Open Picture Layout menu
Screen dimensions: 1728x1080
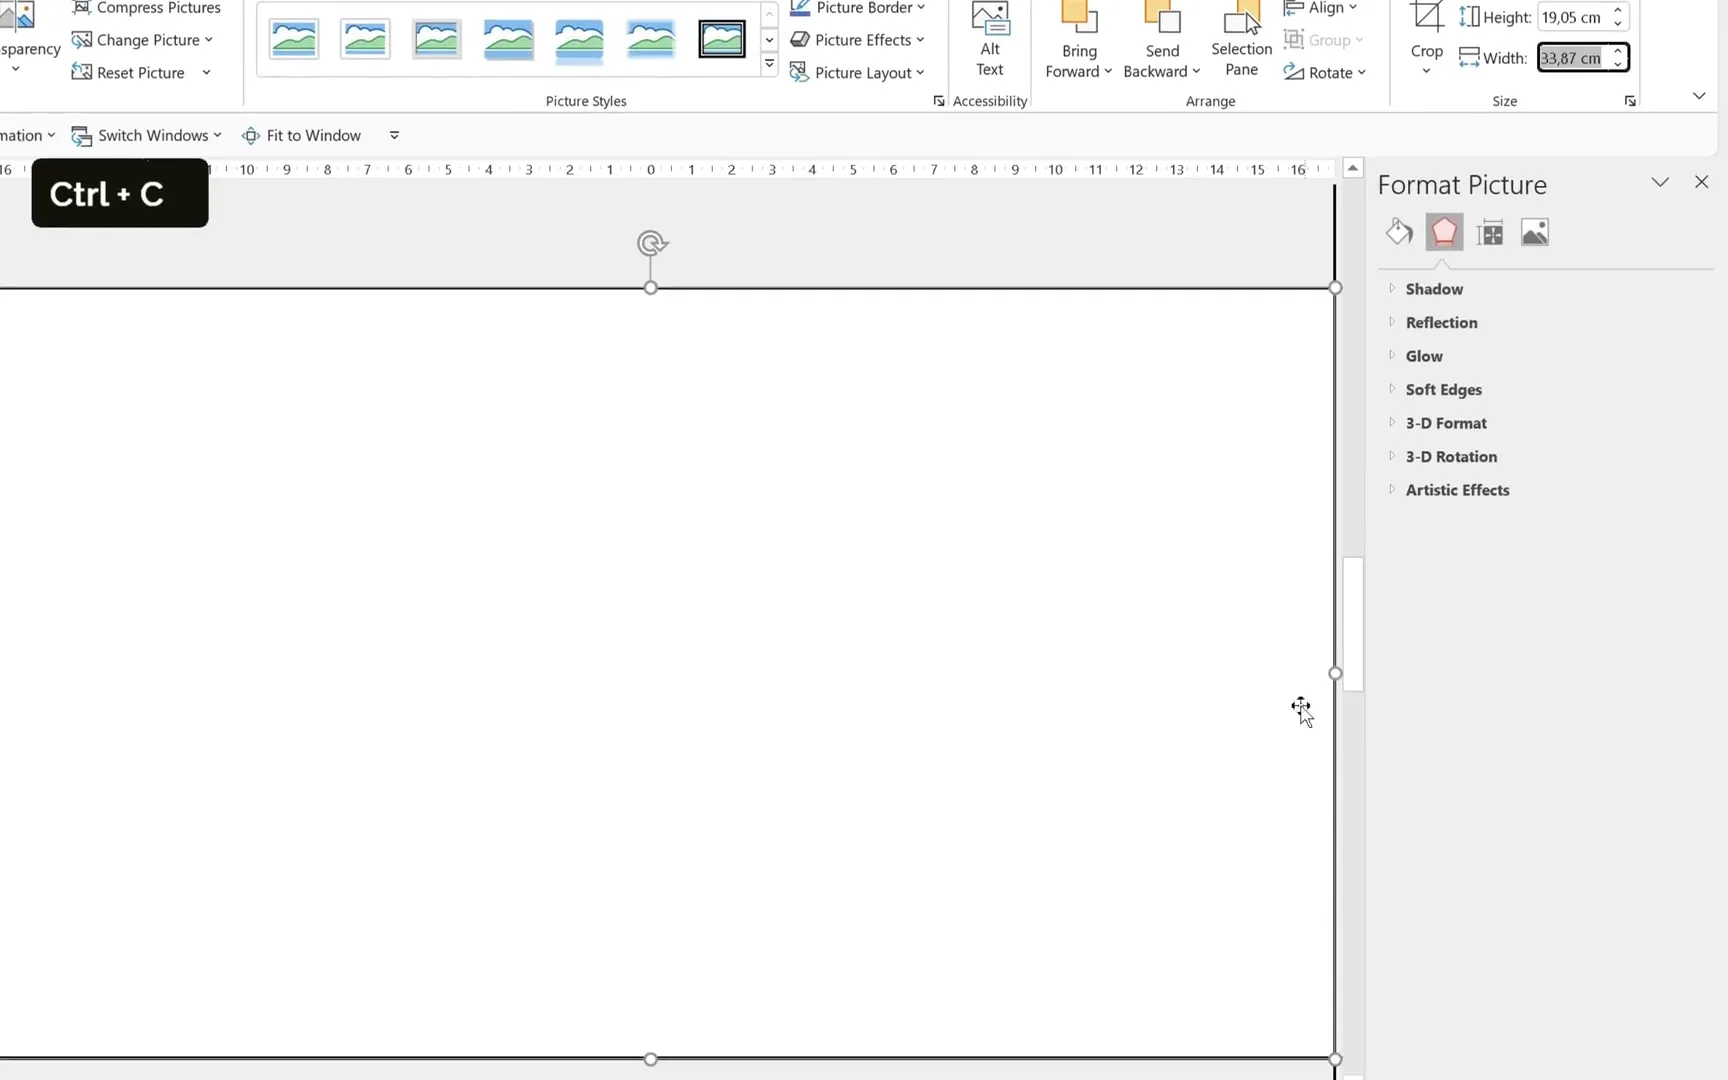point(858,72)
